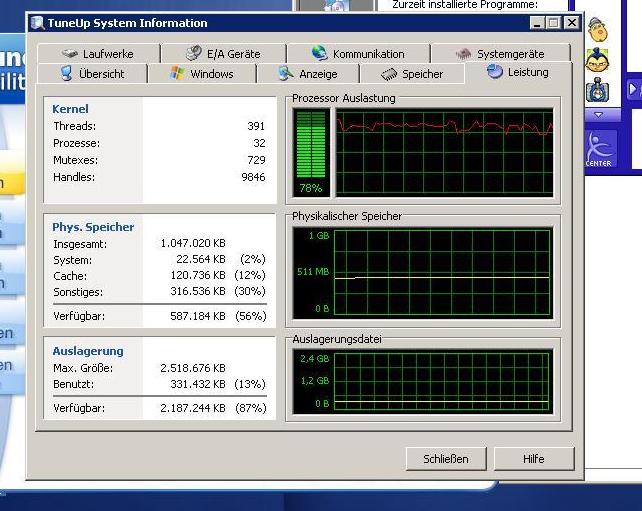Switch to the Anzeige tab

[x=308, y=74]
